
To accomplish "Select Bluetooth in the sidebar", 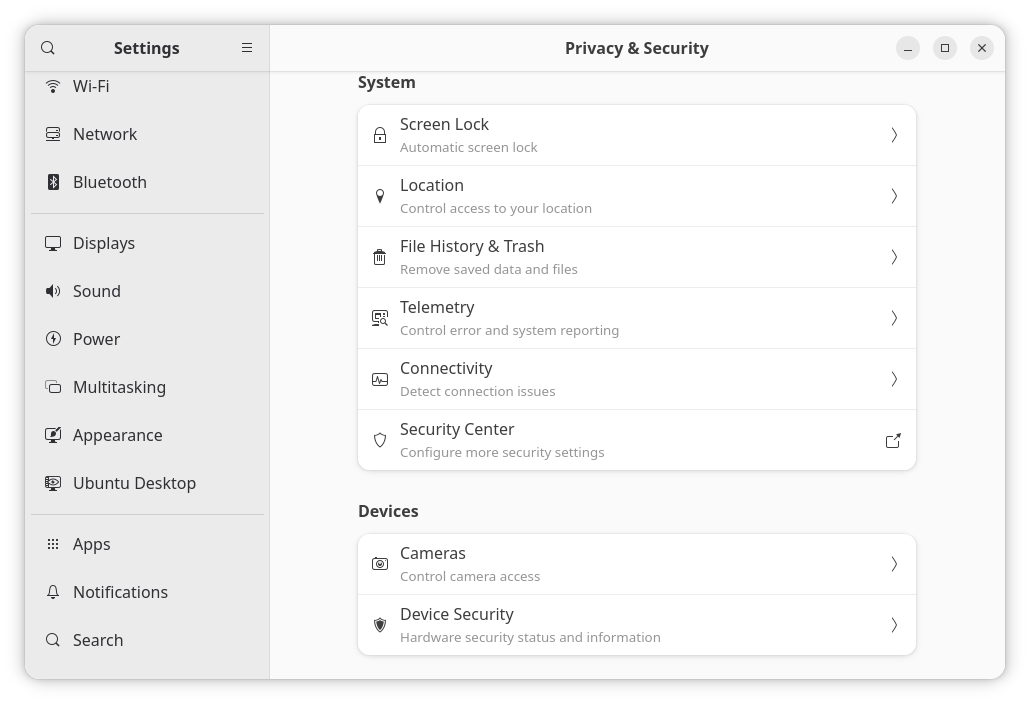I will pos(110,182).
